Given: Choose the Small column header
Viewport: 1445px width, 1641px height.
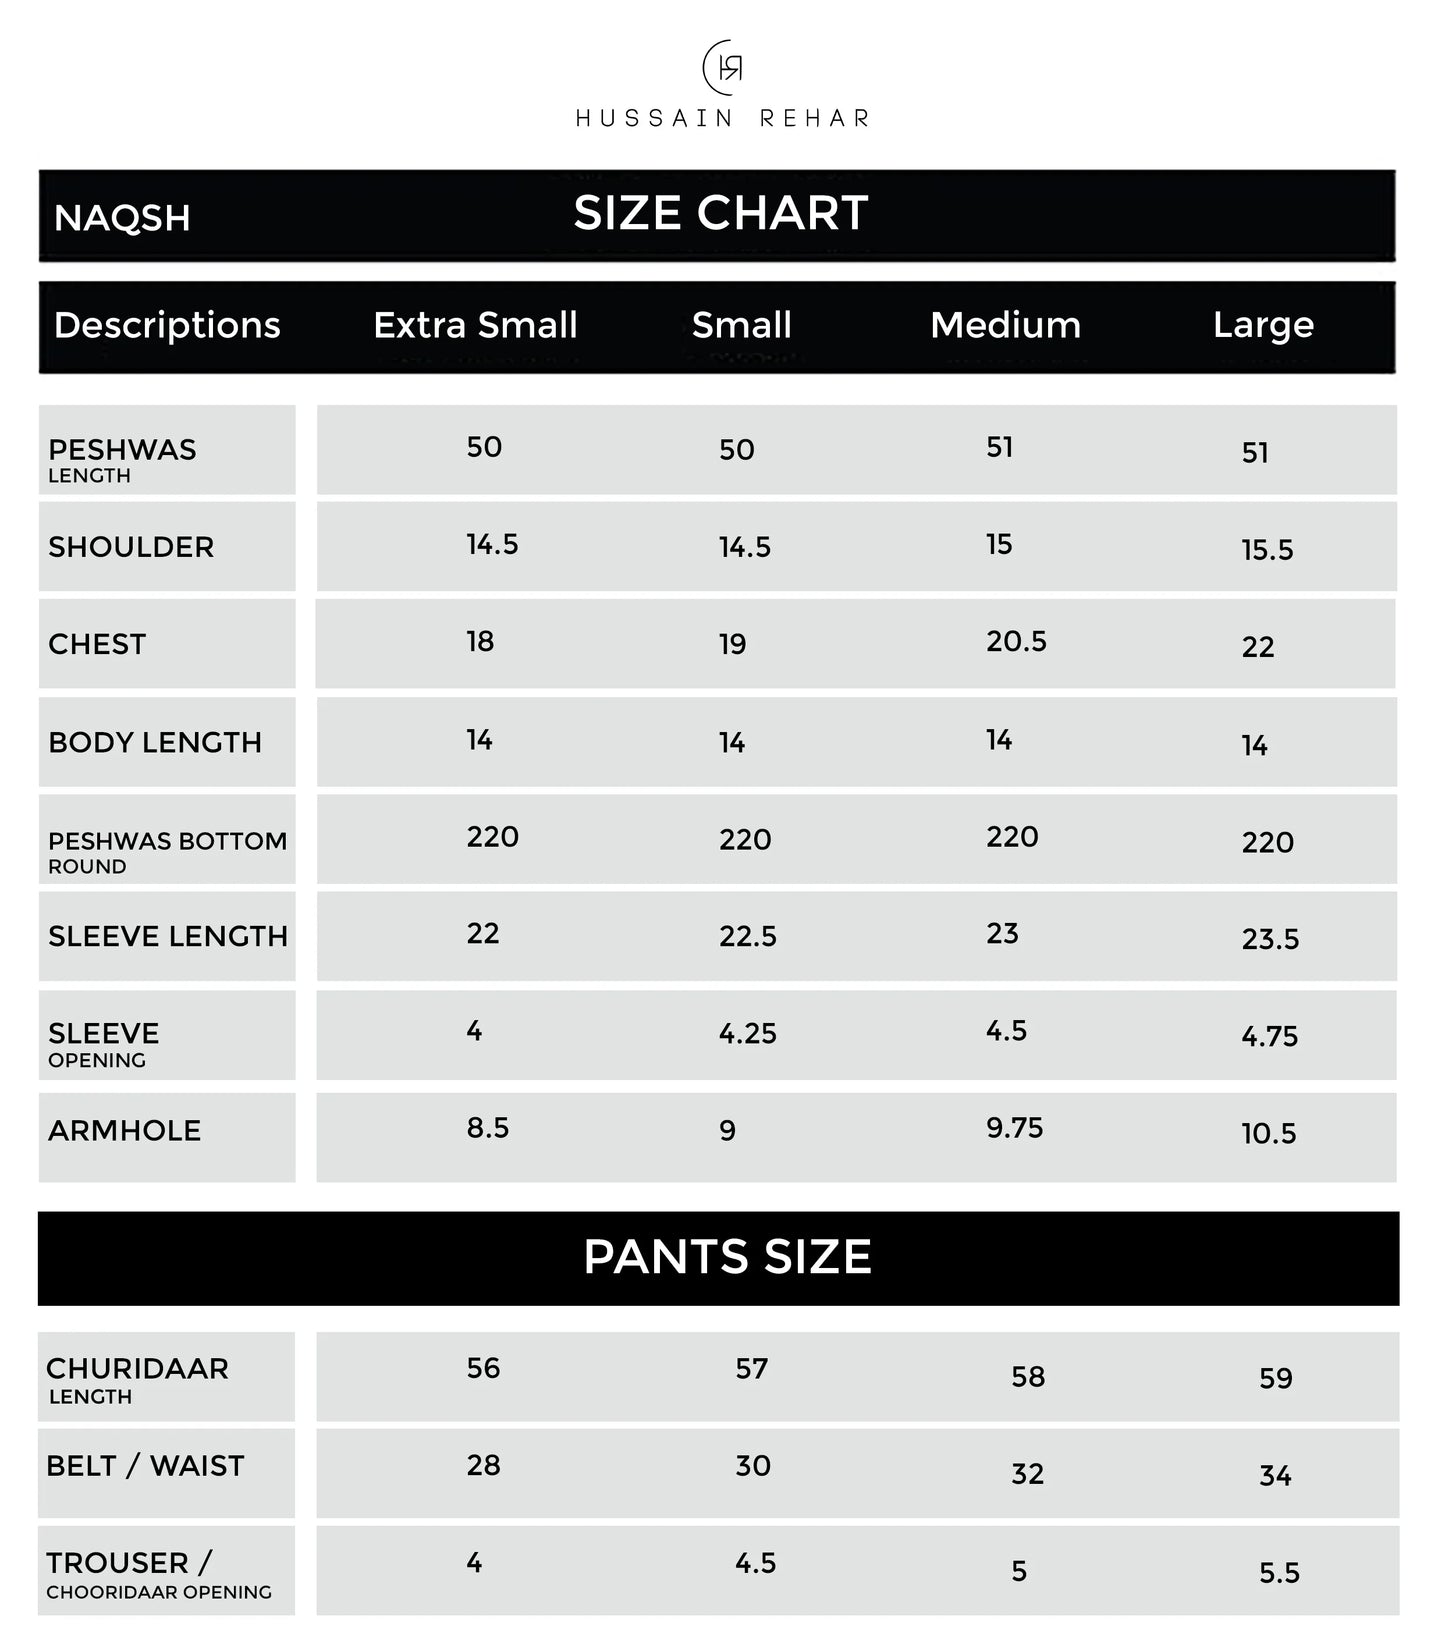Looking at the screenshot, I should tap(741, 325).
